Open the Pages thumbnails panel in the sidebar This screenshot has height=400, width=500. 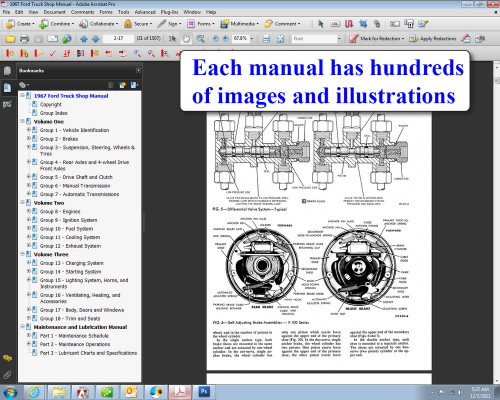click(x=7, y=71)
